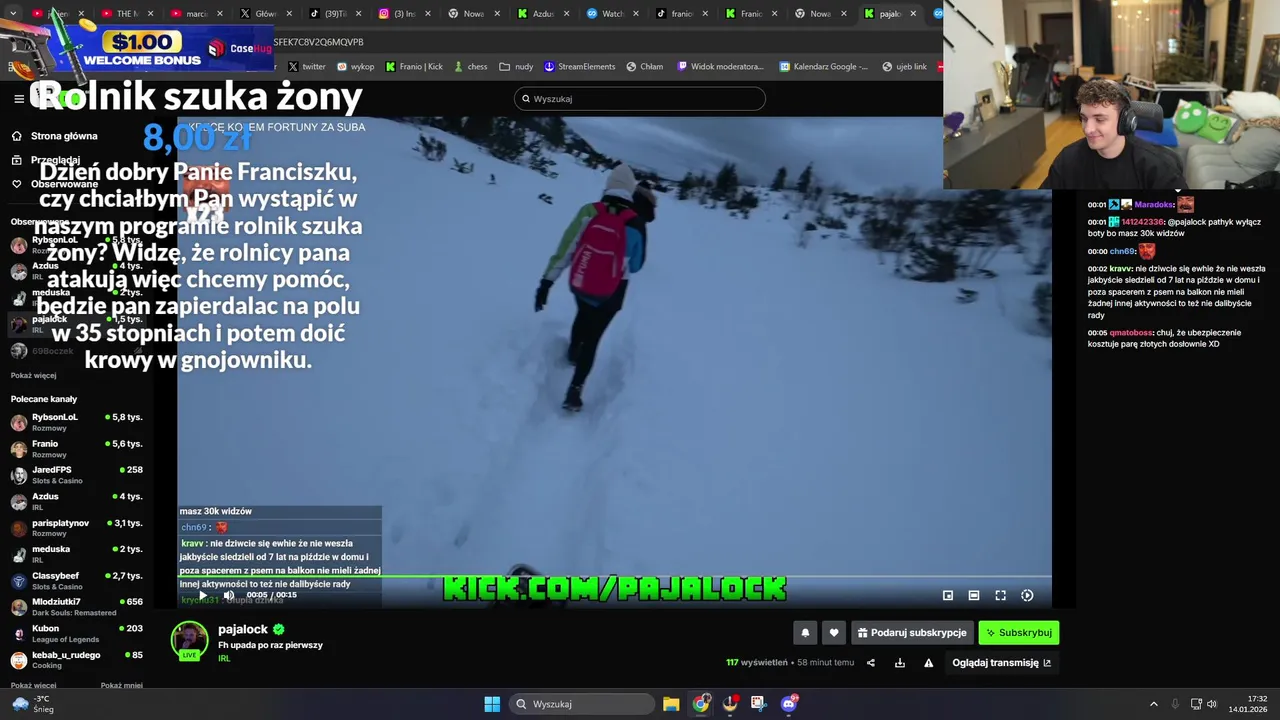Open Przeglądaj in the sidebar

pyautogui.click(x=55, y=160)
